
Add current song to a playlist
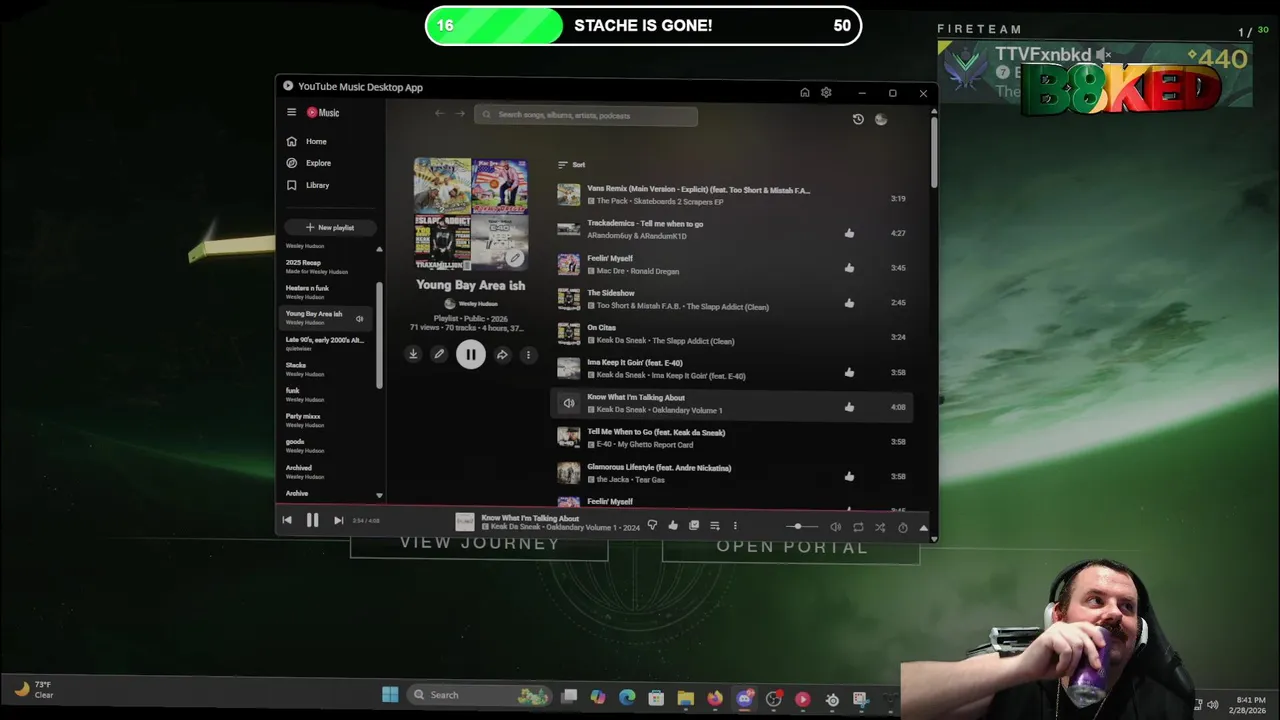[x=714, y=525]
